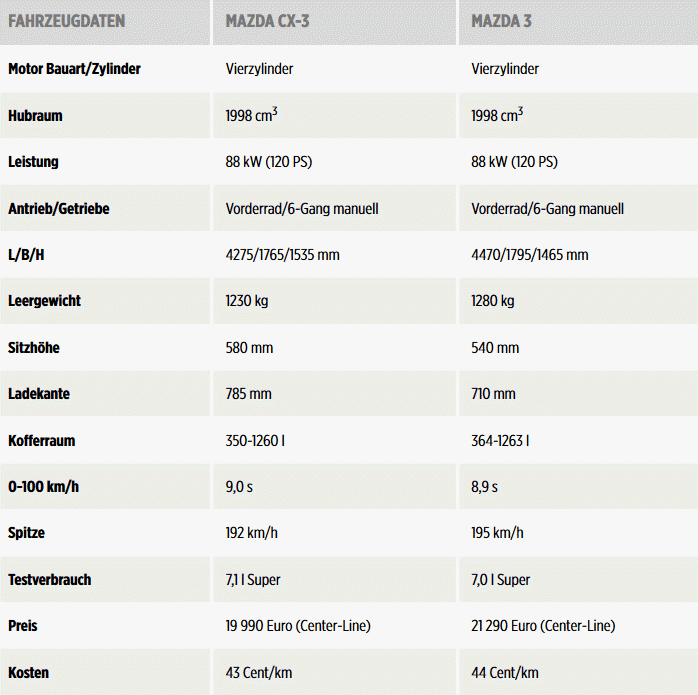This screenshot has width=698, height=695.
Task: Click the Ladekante value 710 mm
Action: (494, 394)
